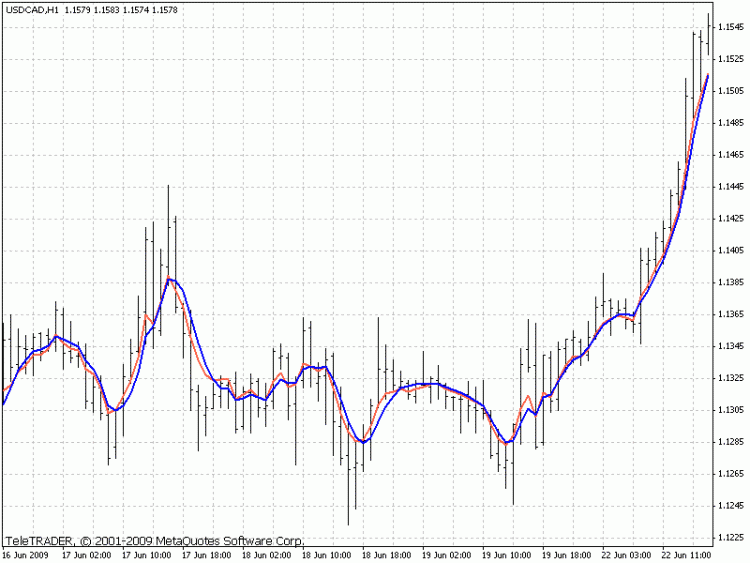Click the 1.1465 price level label
Screen dimensions: 750x563
pos(731,155)
